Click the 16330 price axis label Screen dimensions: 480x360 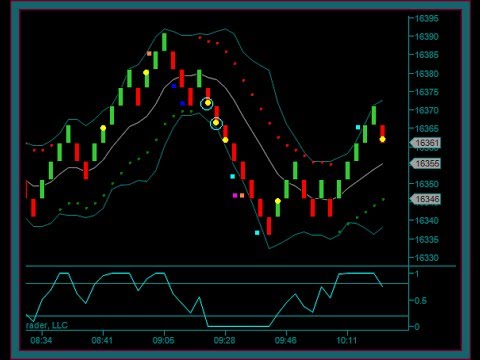coord(426,258)
